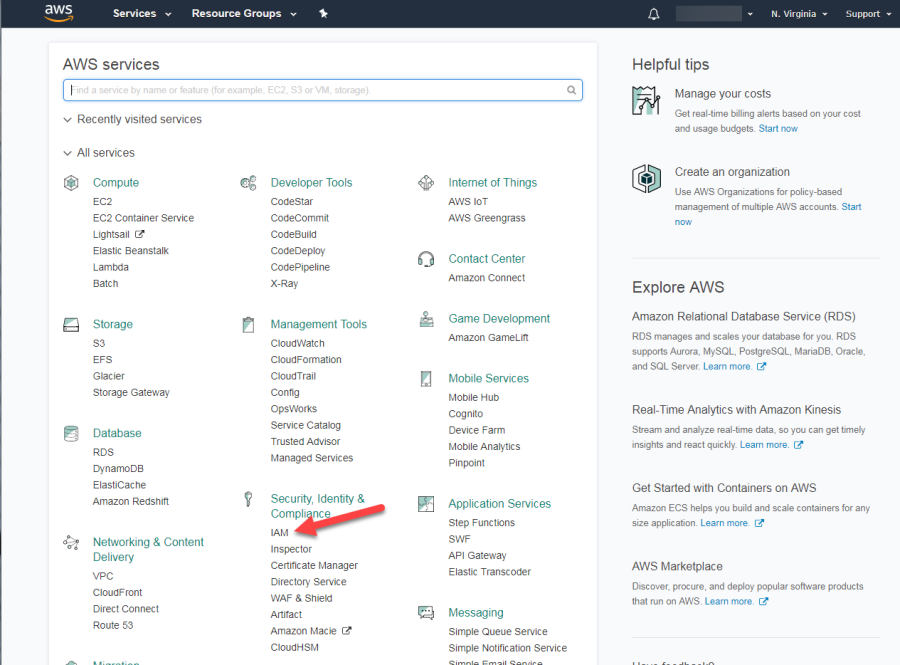Click the Create an organization icon
This screenshot has height=665, width=900.
(x=647, y=178)
